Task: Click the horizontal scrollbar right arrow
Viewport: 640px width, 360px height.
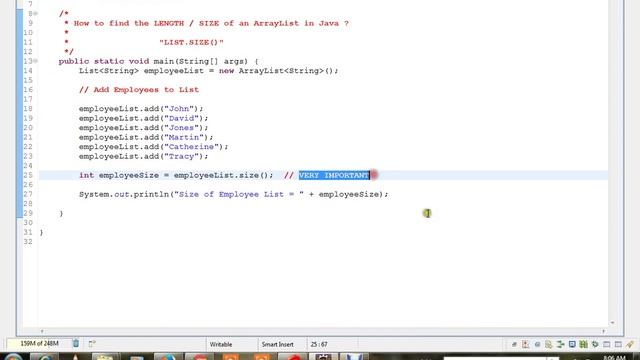Action: [x=604, y=331]
